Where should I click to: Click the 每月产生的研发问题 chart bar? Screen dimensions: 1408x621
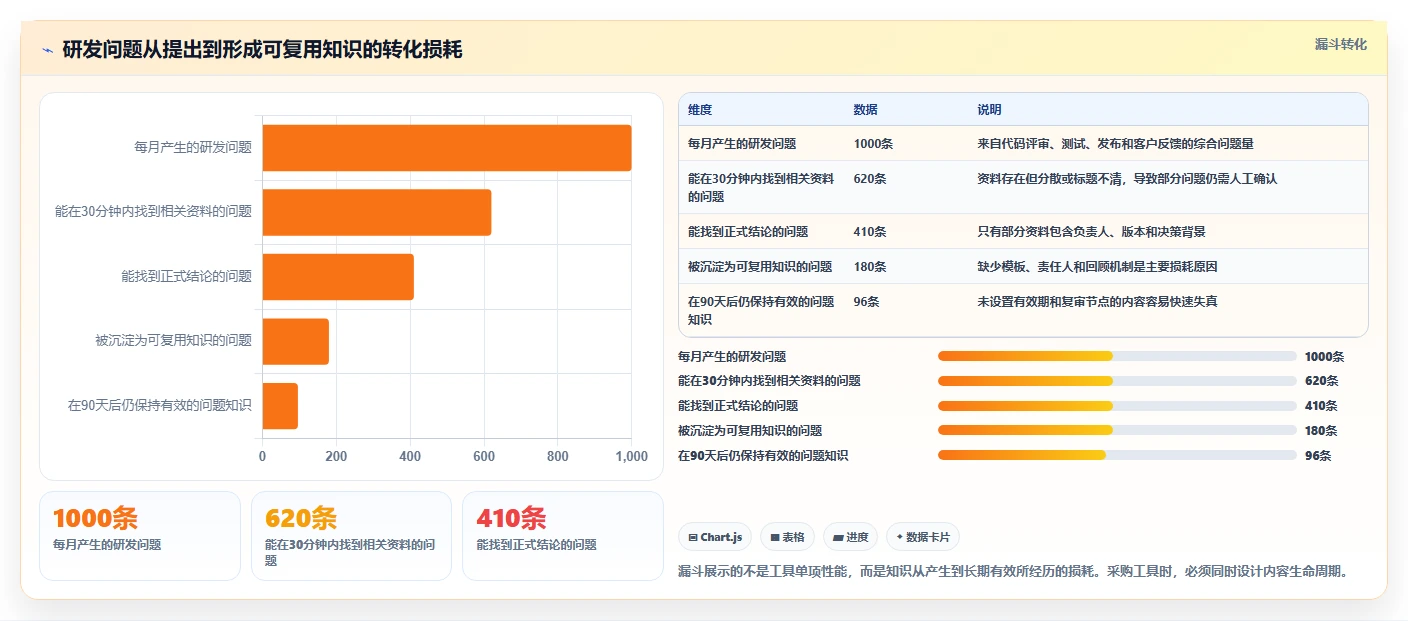coord(447,148)
